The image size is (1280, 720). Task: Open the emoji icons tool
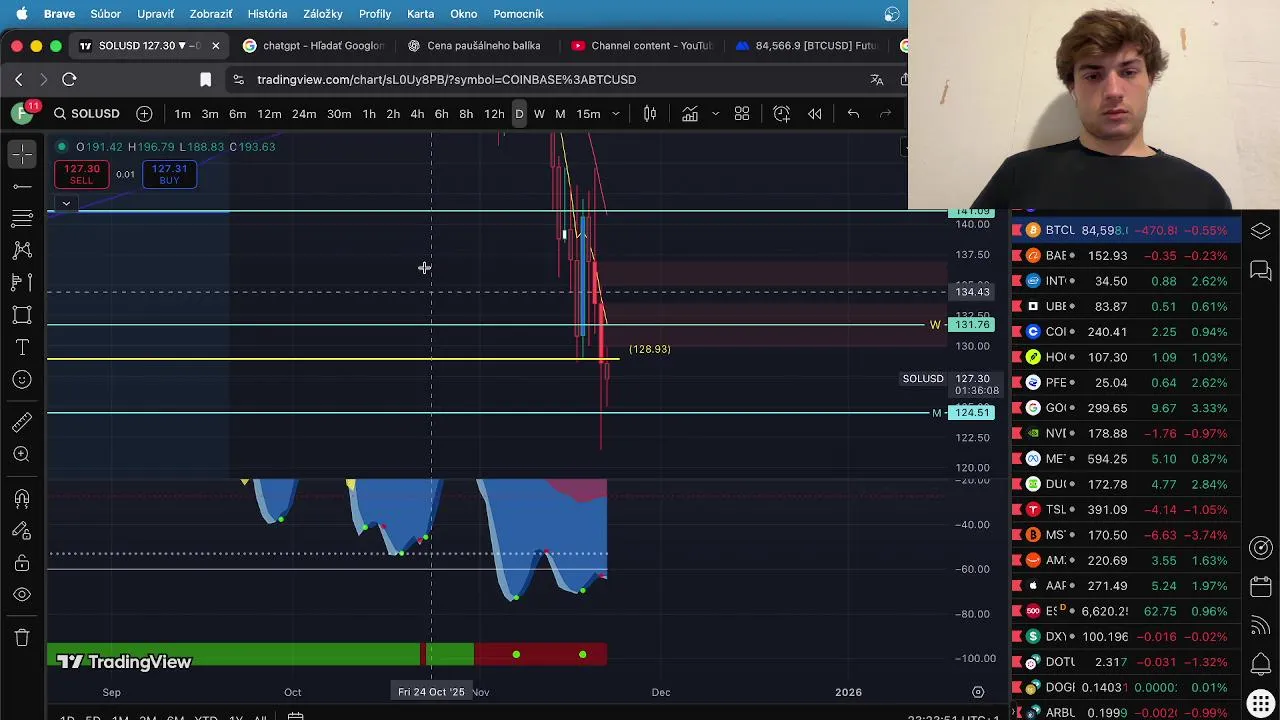22,379
